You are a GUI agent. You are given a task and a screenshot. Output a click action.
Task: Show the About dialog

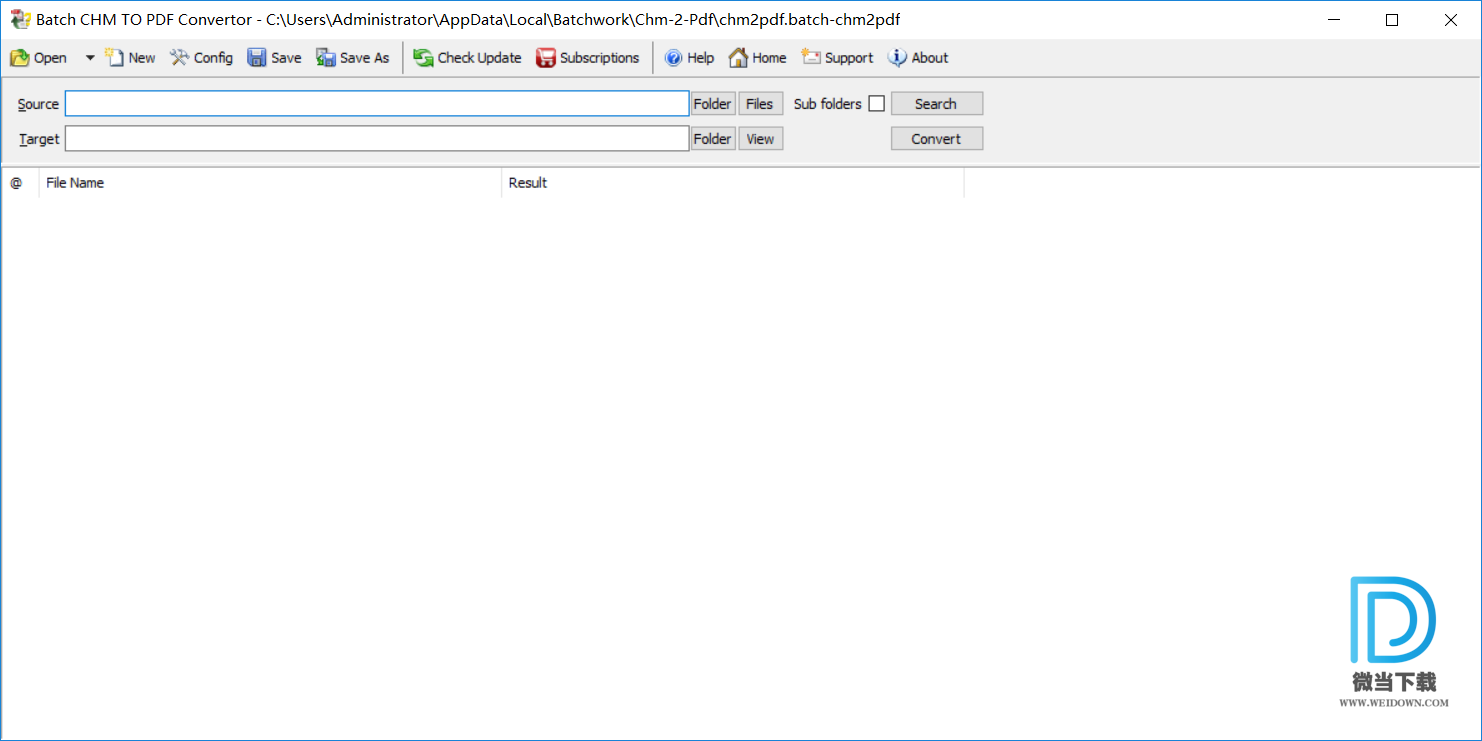[x=918, y=58]
